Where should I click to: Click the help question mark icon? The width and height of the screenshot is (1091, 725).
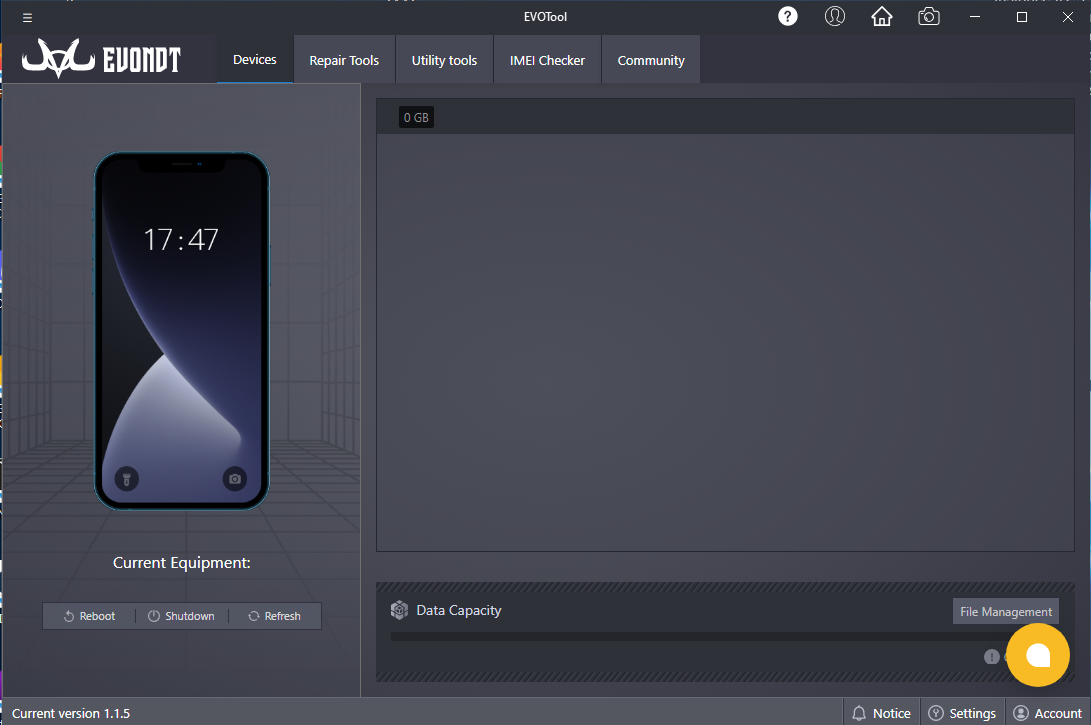[788, 16]
